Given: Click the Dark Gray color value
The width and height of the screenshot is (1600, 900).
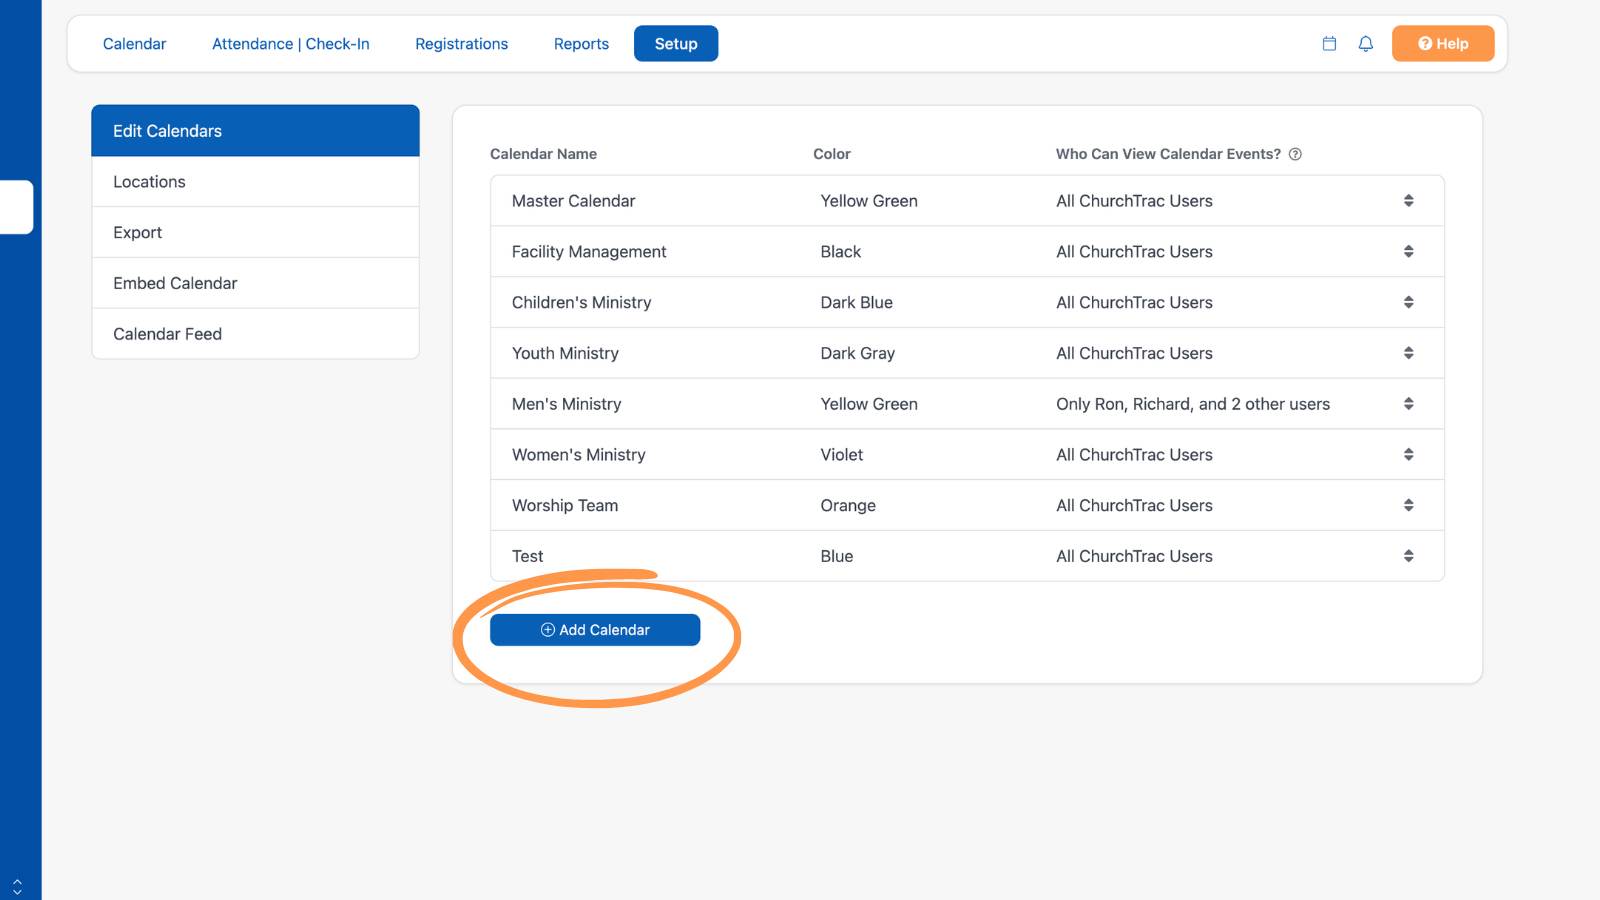Looking at the screenshot, I should 858,353.
